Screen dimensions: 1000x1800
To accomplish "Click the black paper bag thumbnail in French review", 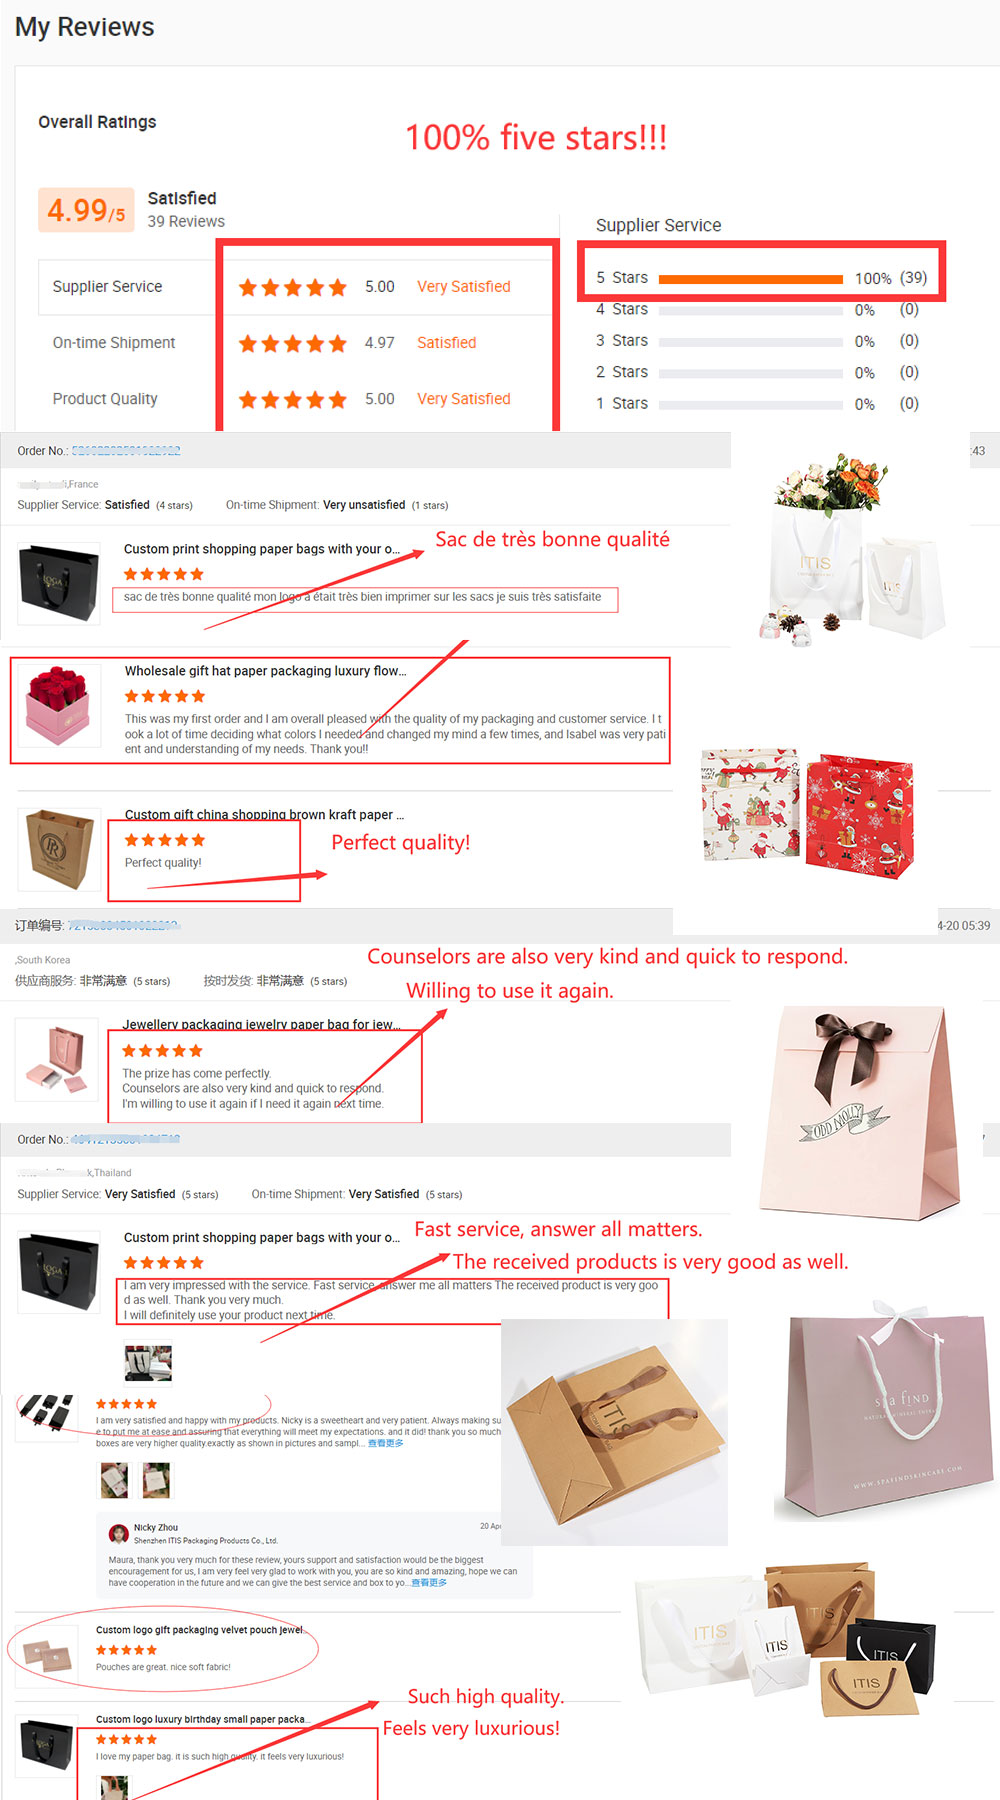I will pos(60,583).
